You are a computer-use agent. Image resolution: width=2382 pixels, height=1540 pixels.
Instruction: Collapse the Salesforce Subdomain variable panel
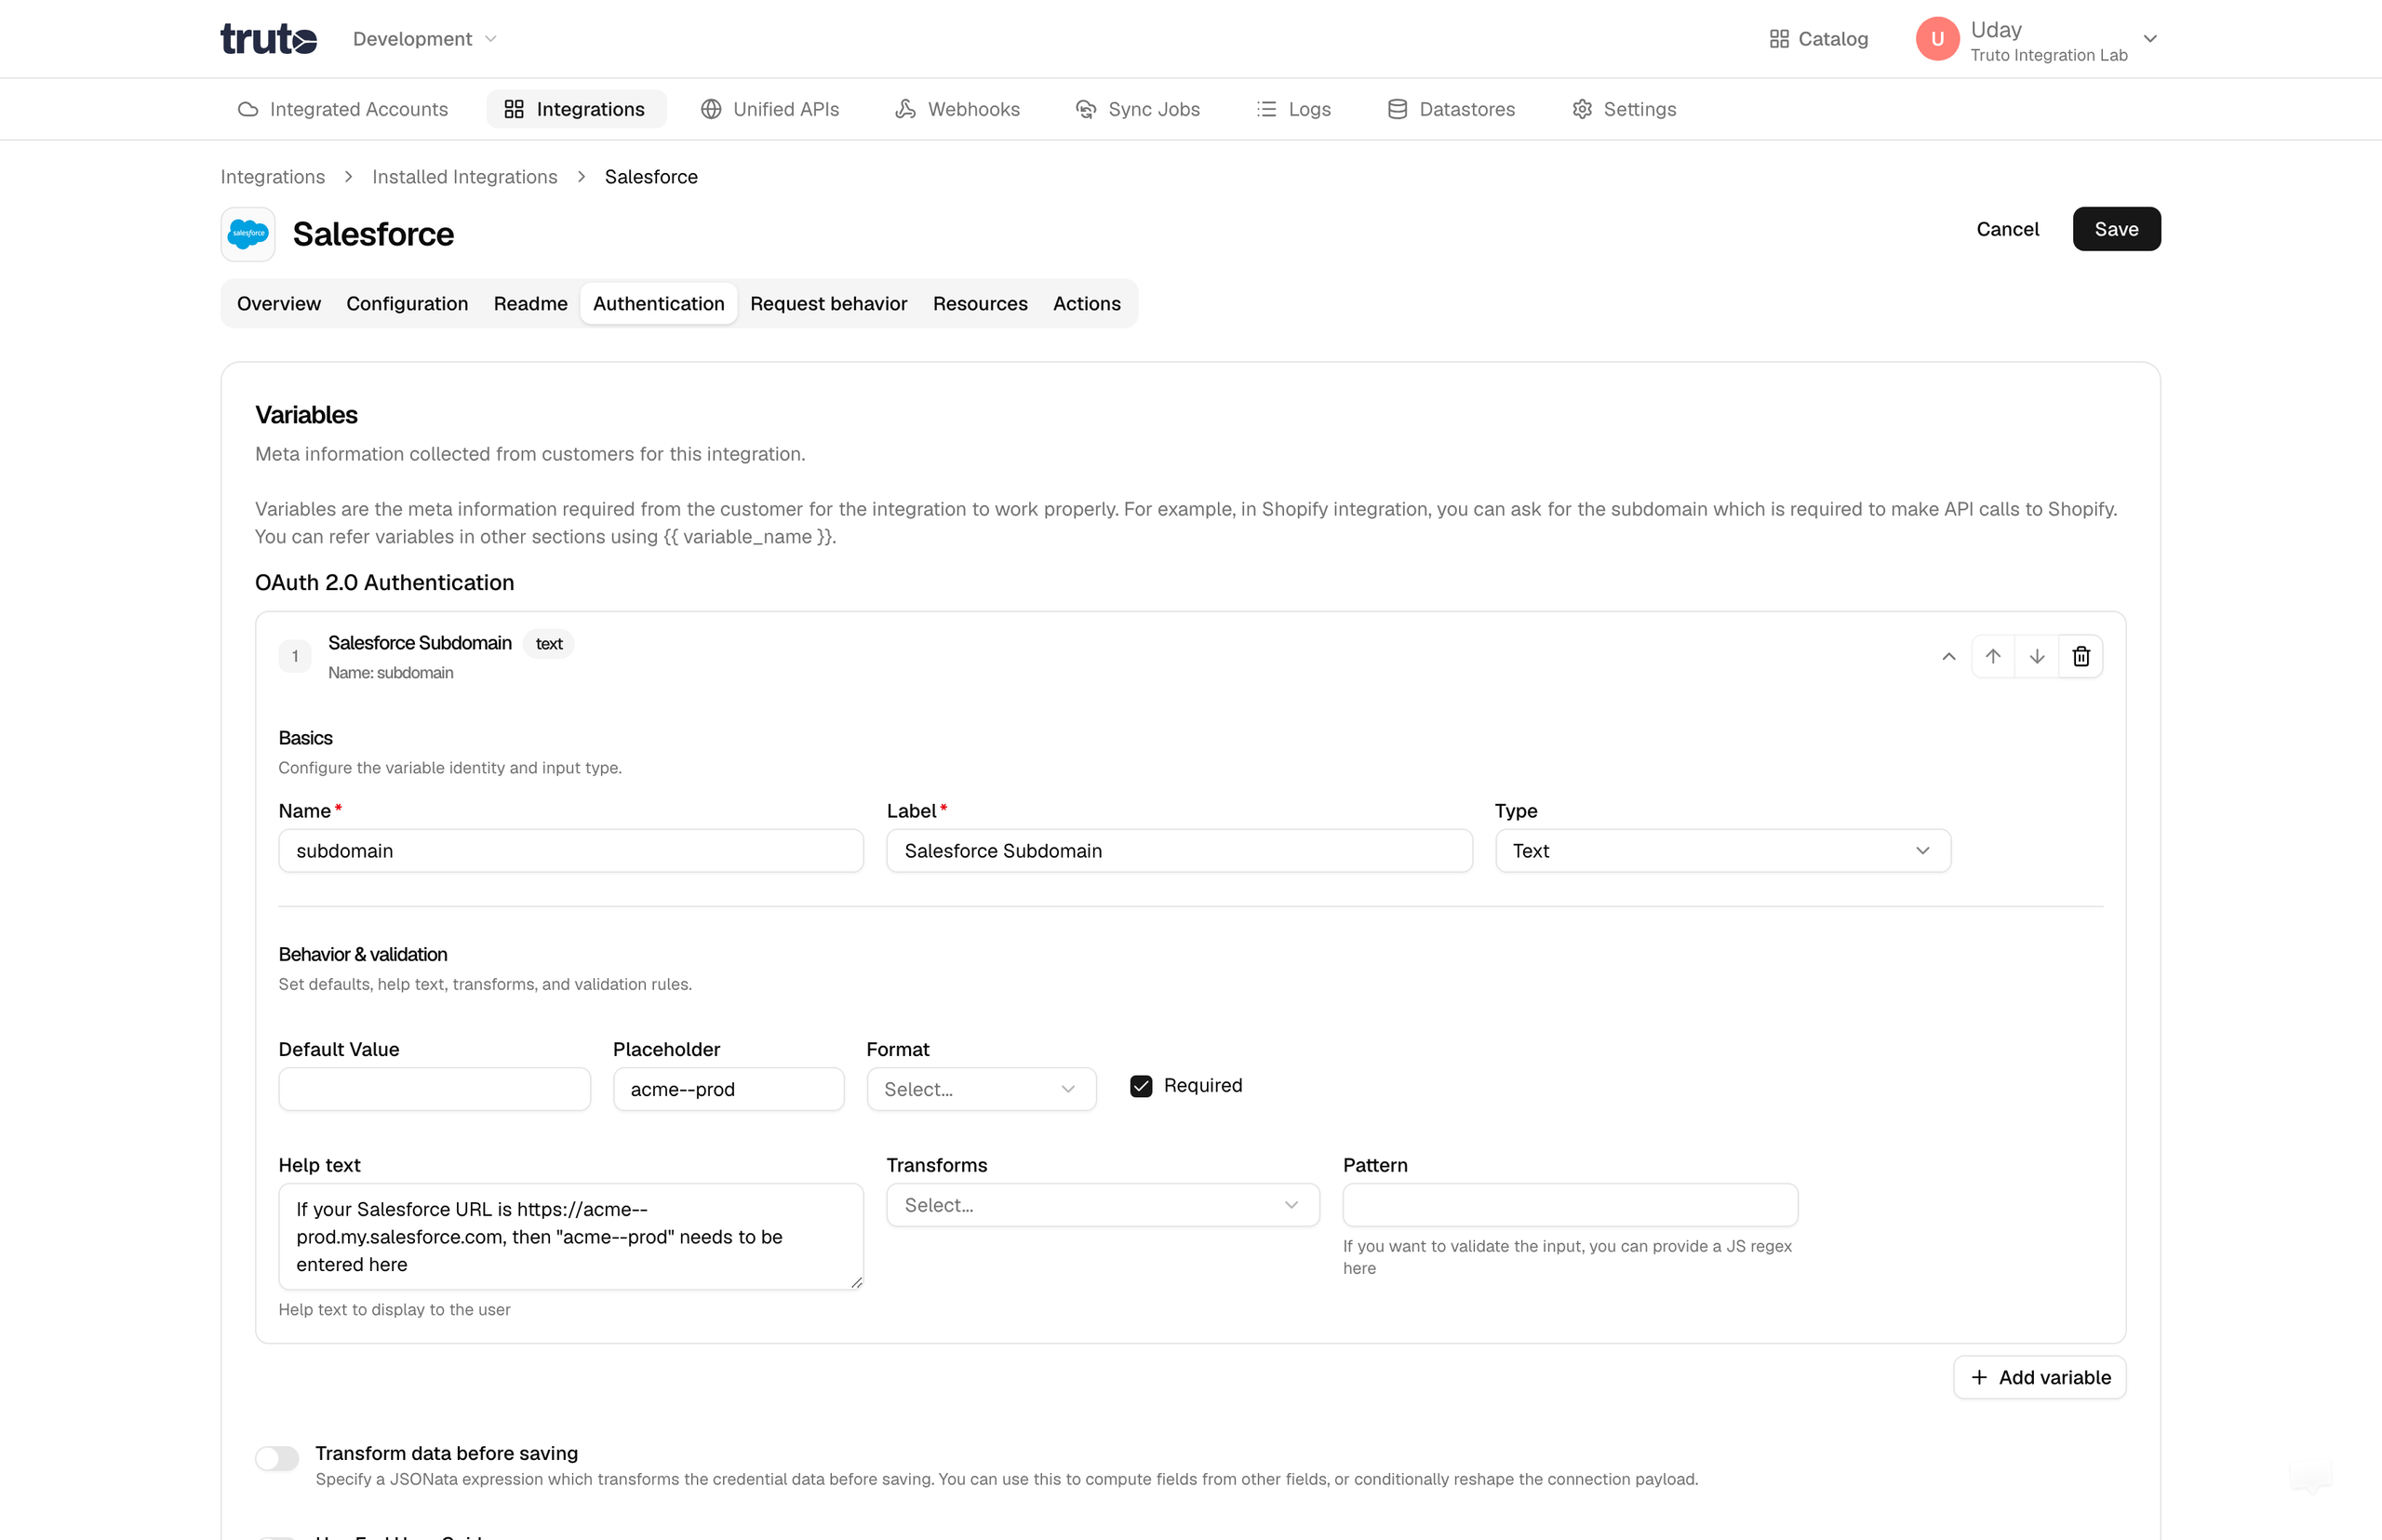pyautogui.click(x=1948, y=656)
